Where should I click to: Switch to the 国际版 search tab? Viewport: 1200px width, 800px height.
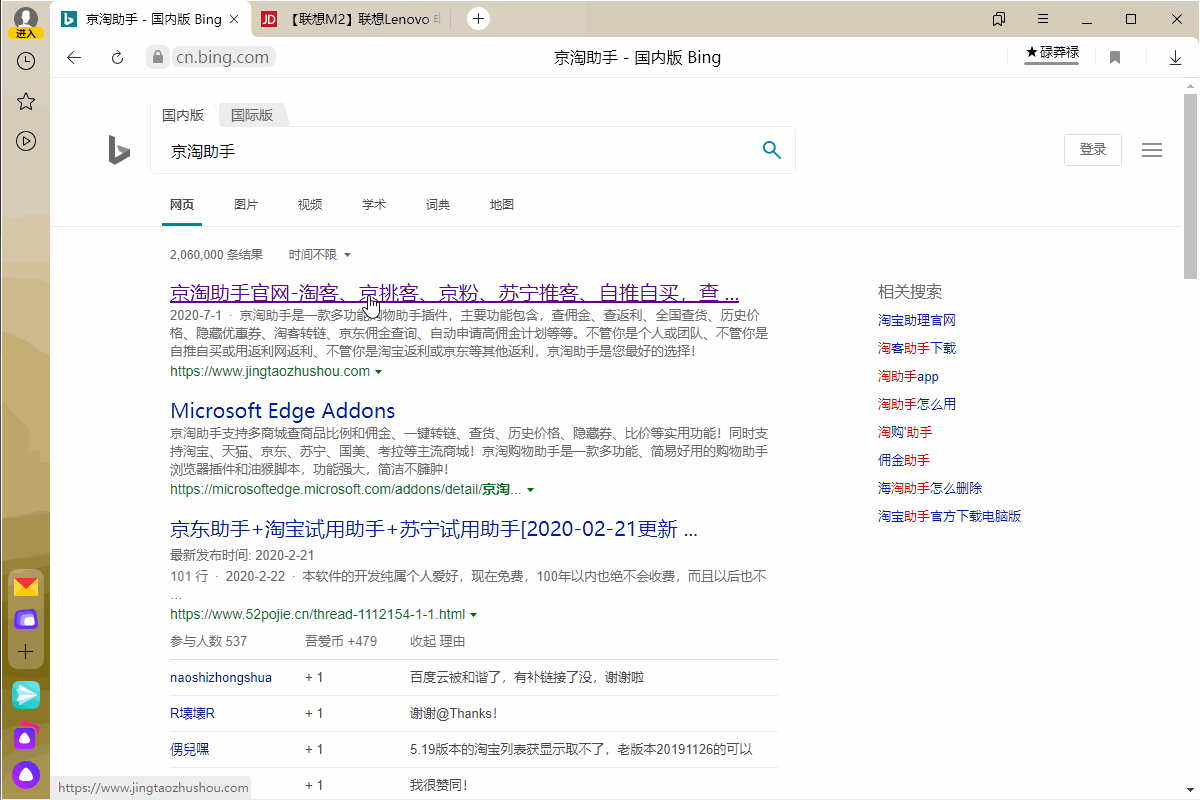point(252,115)
